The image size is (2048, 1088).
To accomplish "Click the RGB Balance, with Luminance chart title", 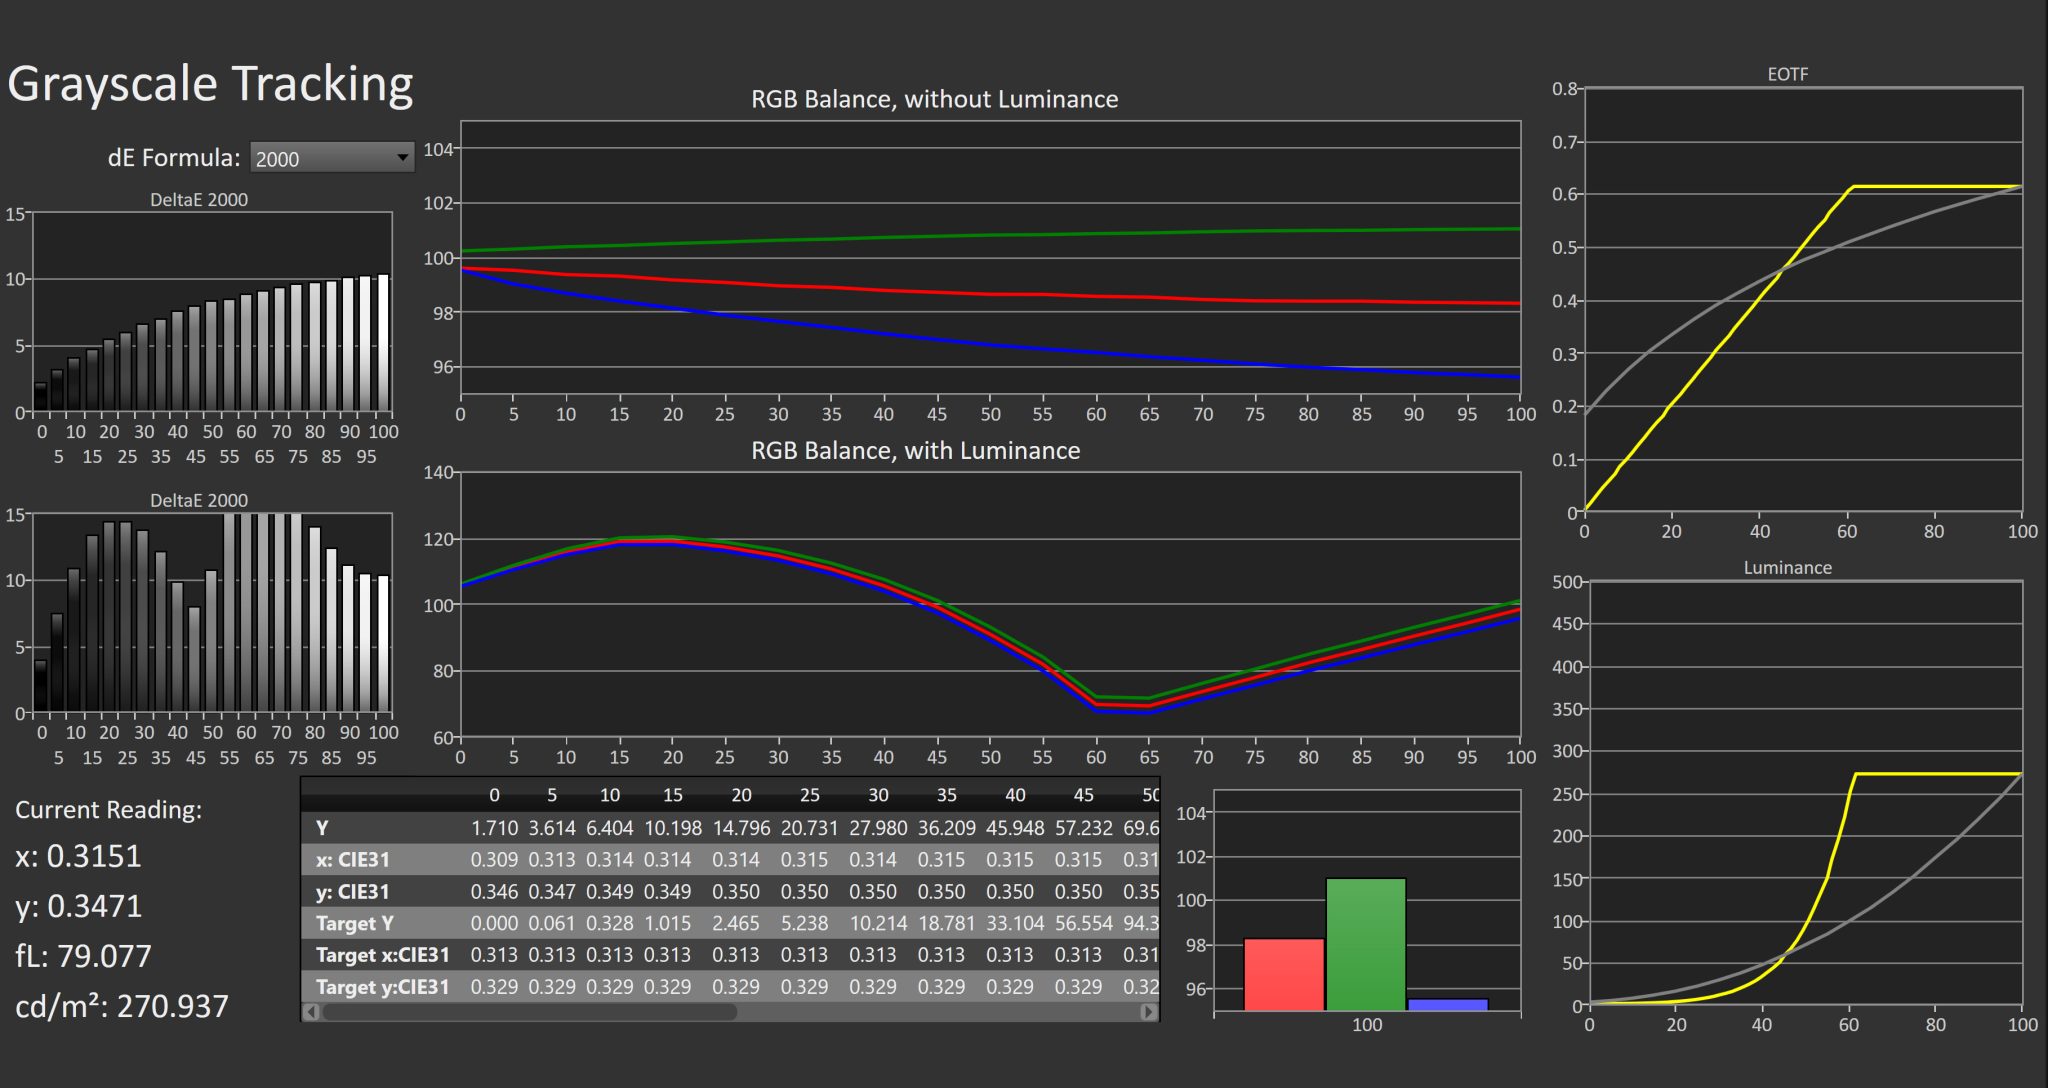I will 915,450.
